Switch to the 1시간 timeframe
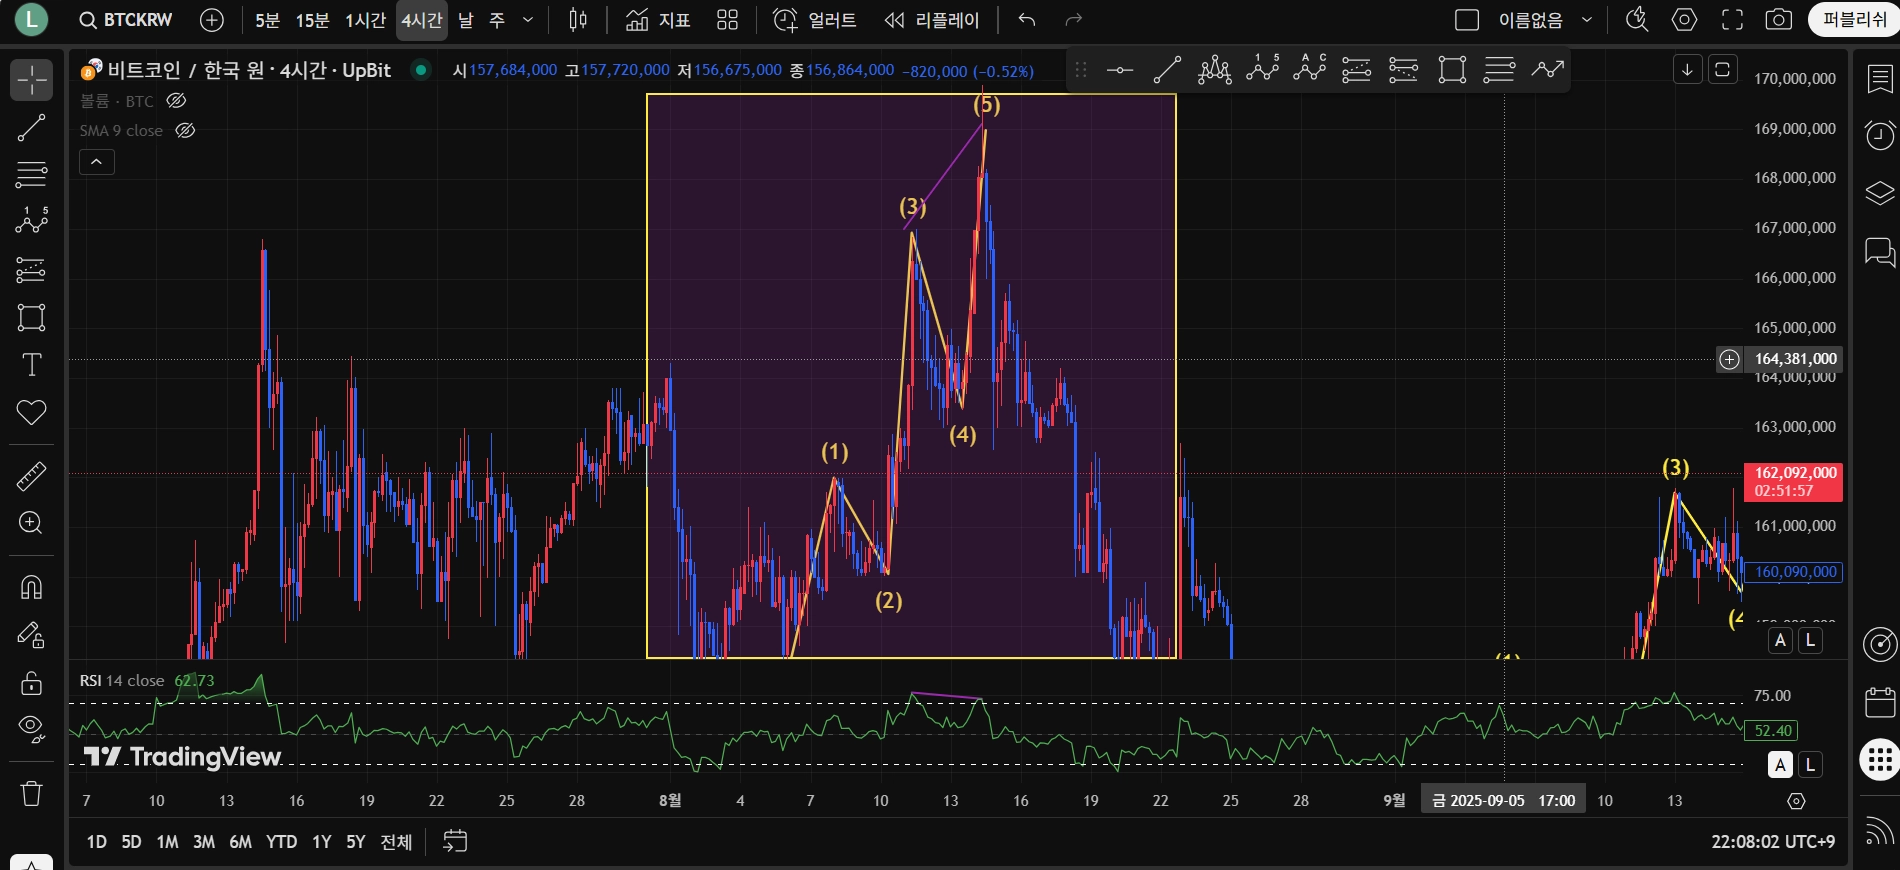 pyautogui.click(x=365, y=20)
